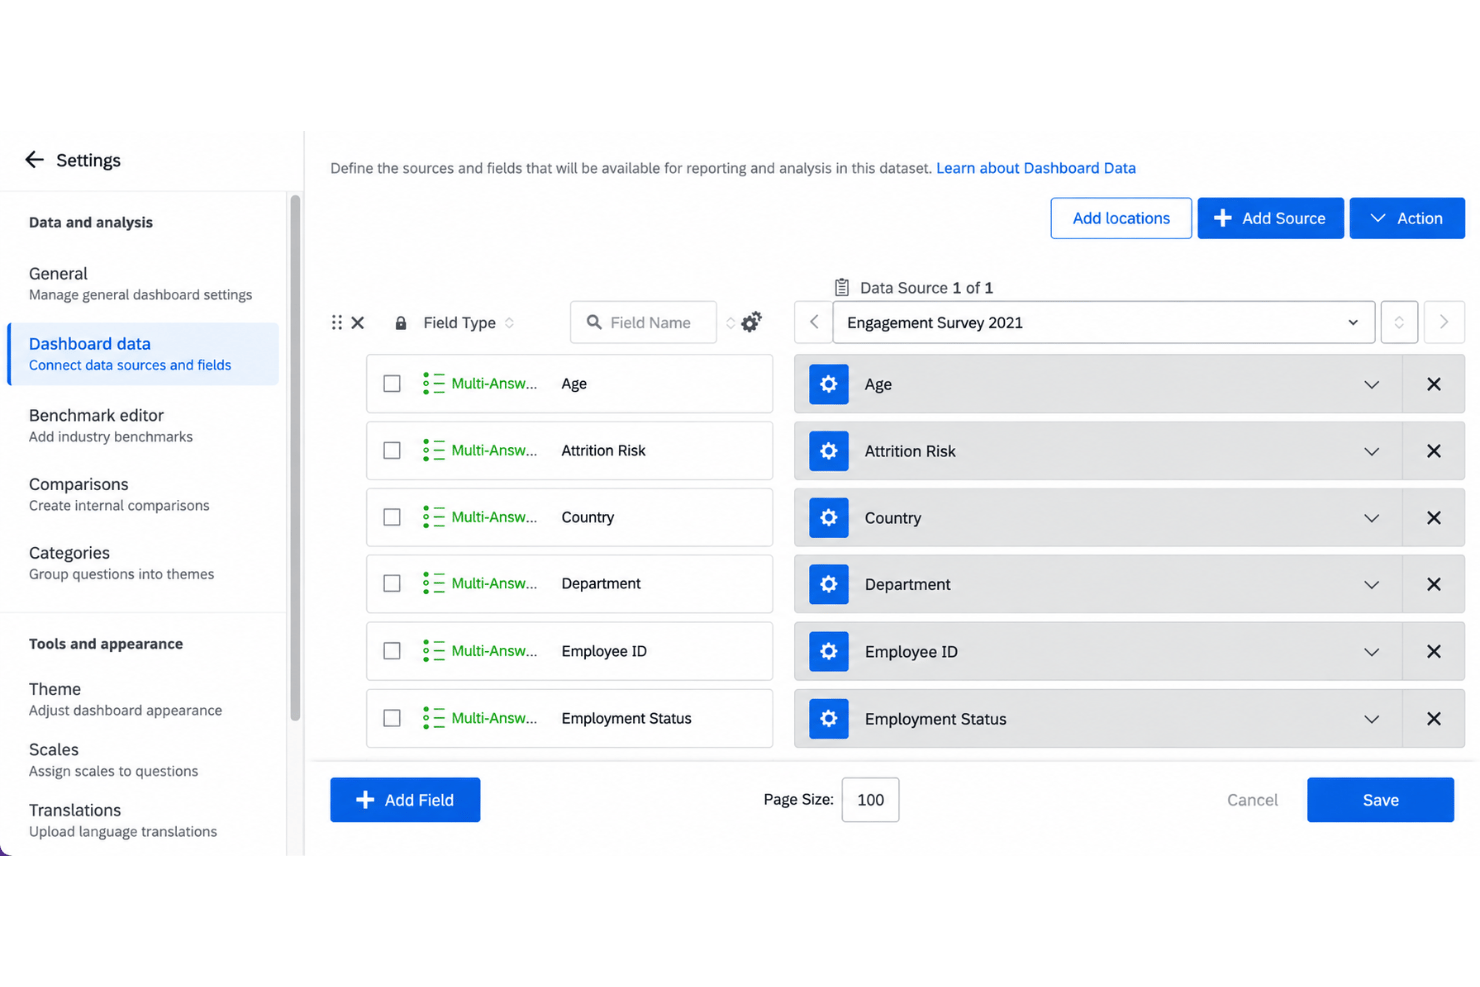Click the Add Source button
Screen dimensions: 1480x987
click(x=1270, y=218)
